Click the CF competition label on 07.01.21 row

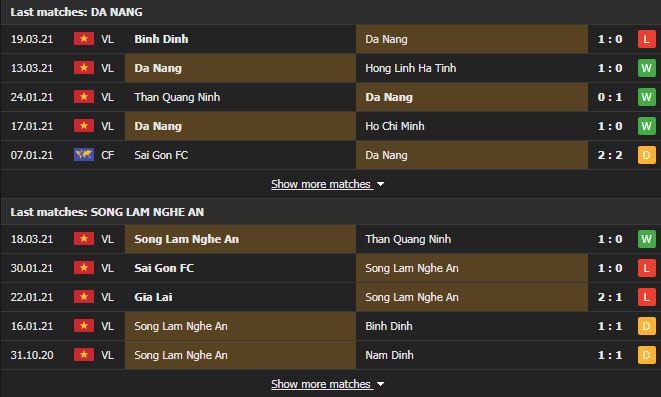107,155
